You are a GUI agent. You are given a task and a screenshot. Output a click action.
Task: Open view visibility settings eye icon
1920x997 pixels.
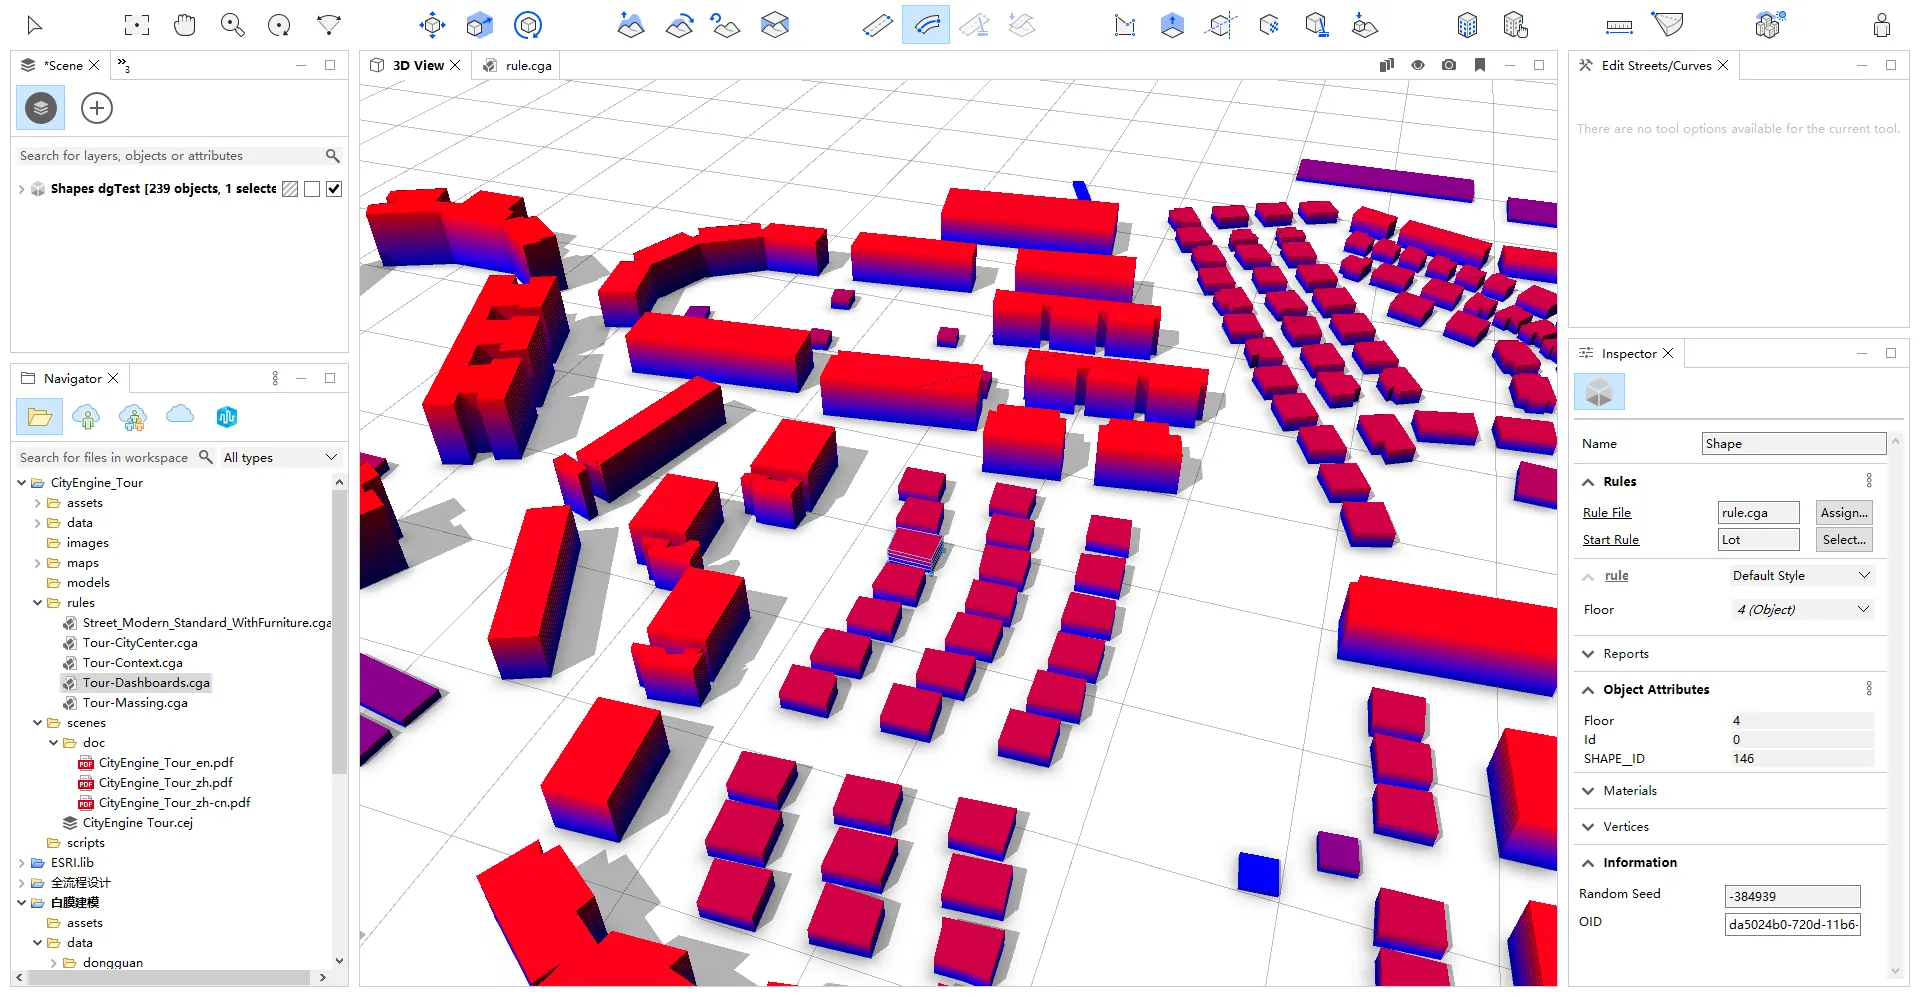(x=1418, y=65)
